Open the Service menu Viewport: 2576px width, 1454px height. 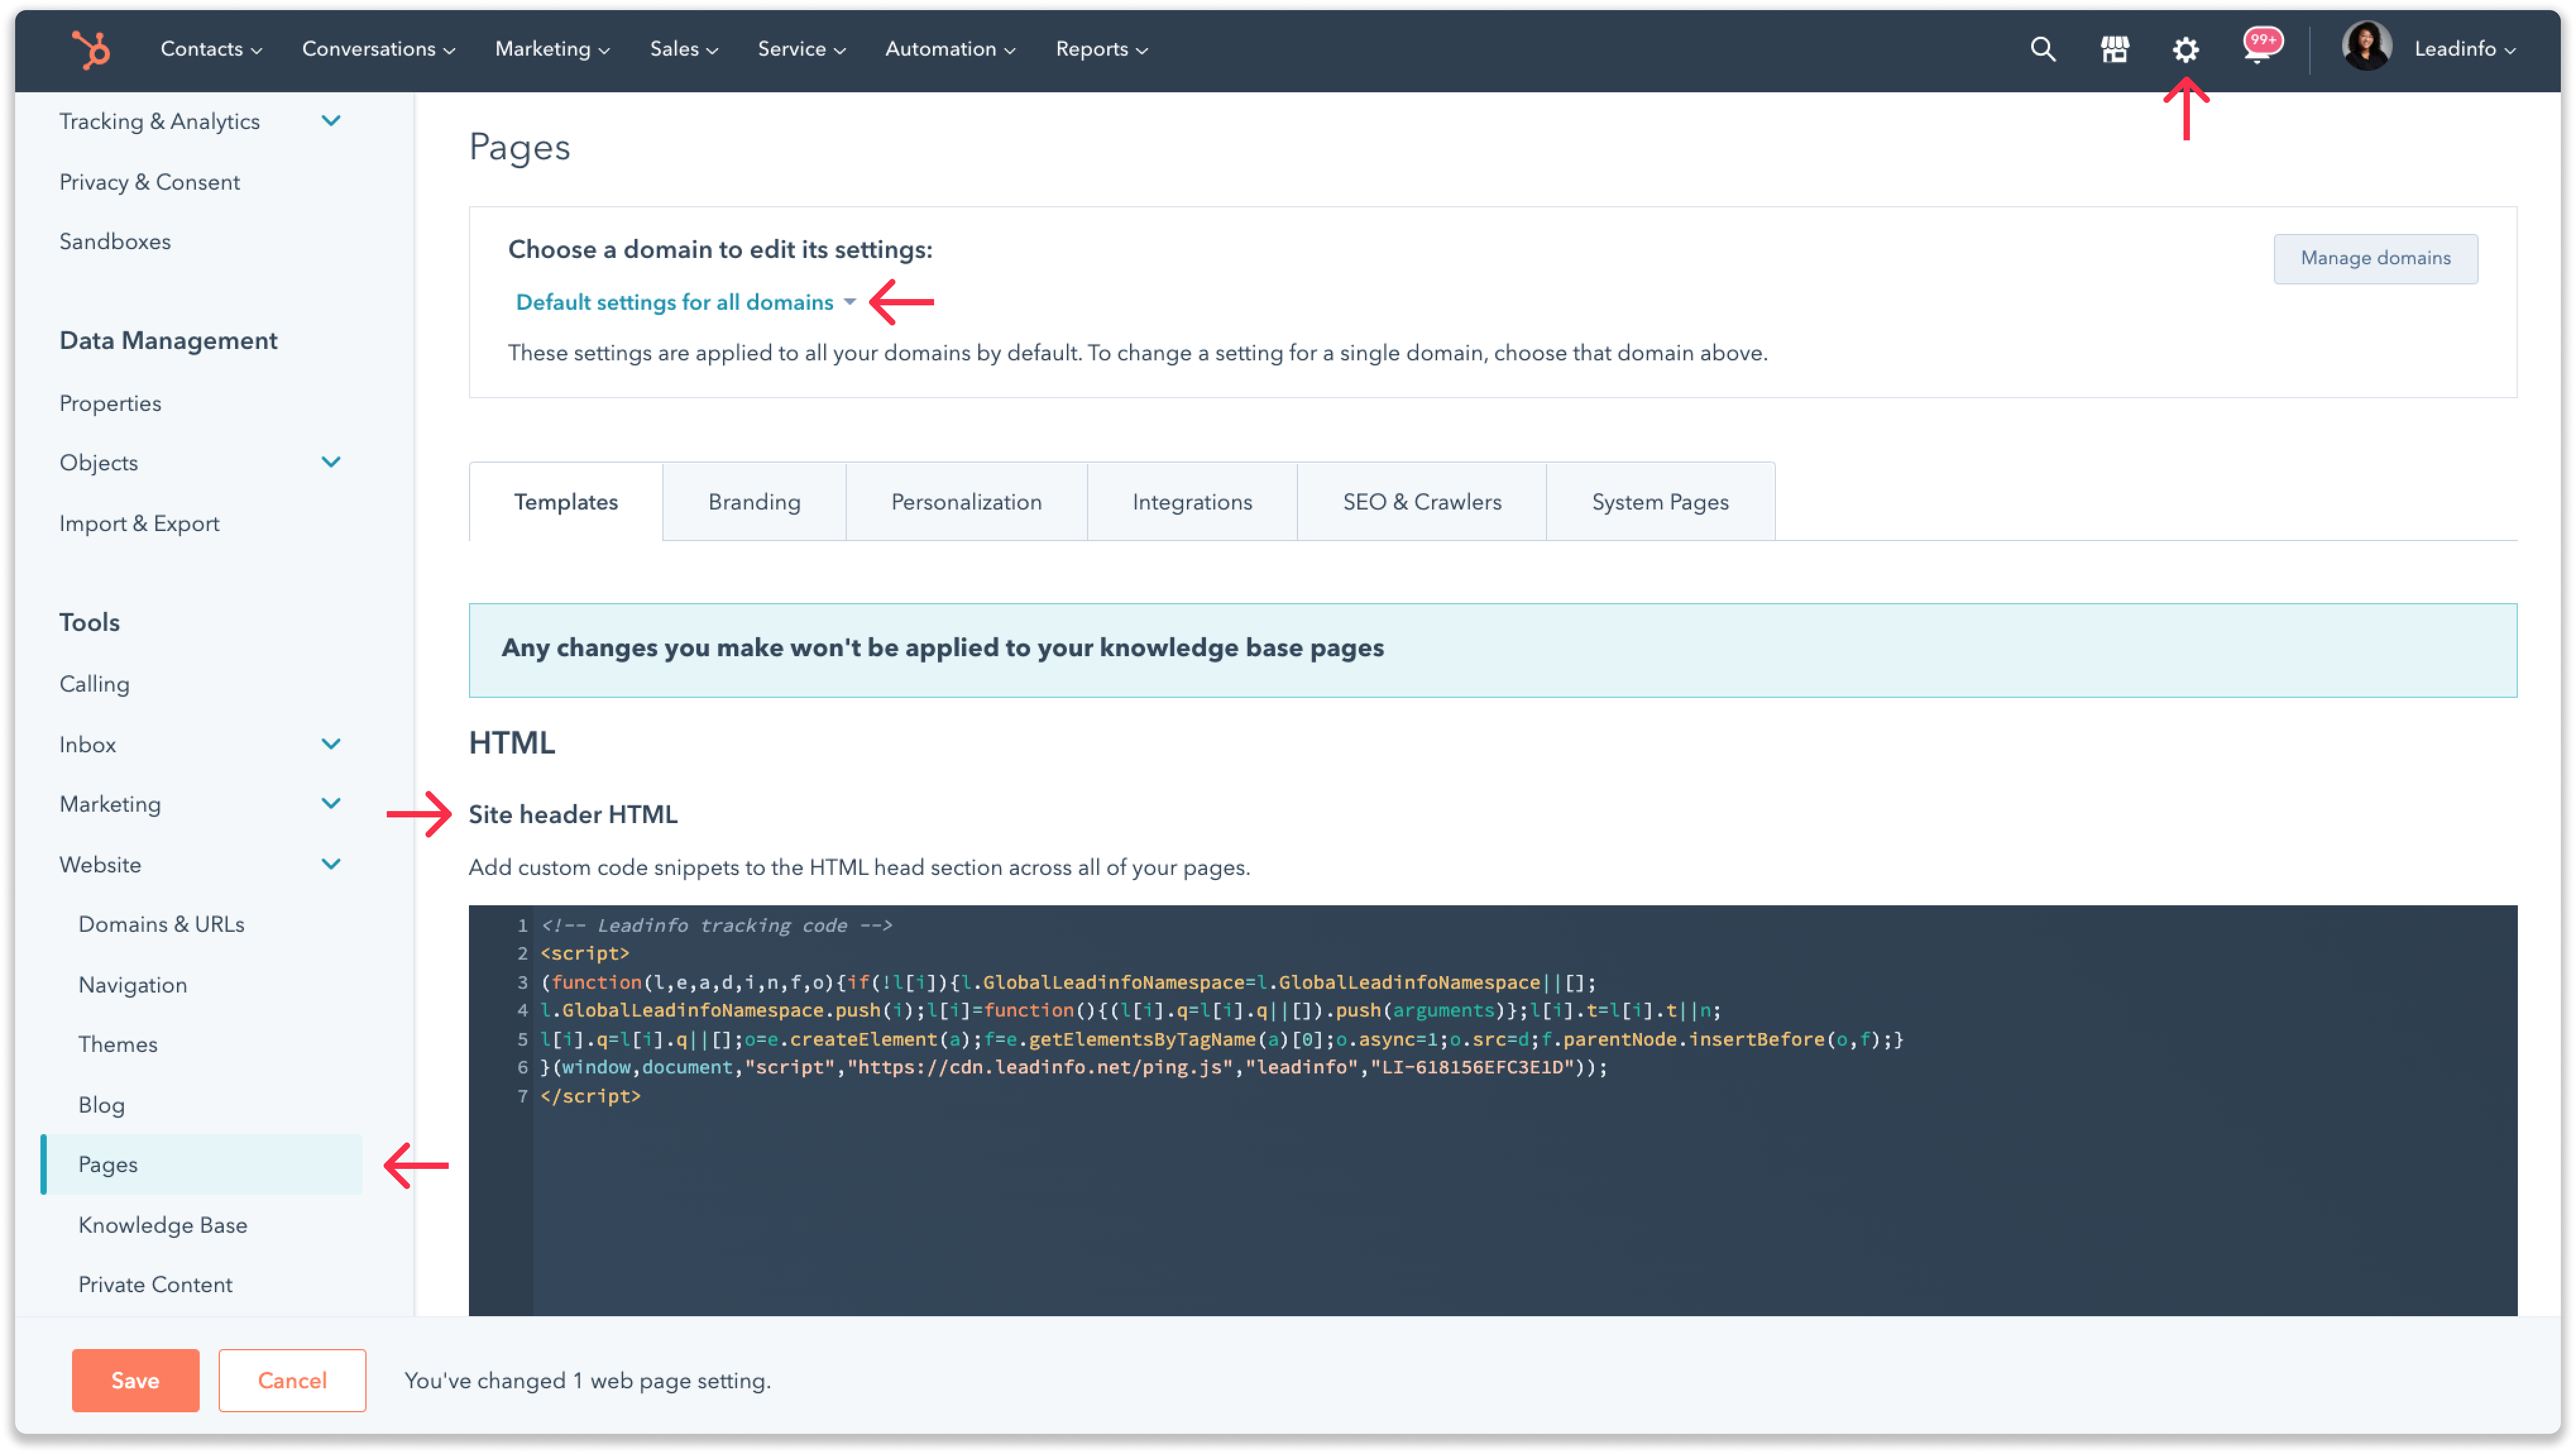coord(801,49)
